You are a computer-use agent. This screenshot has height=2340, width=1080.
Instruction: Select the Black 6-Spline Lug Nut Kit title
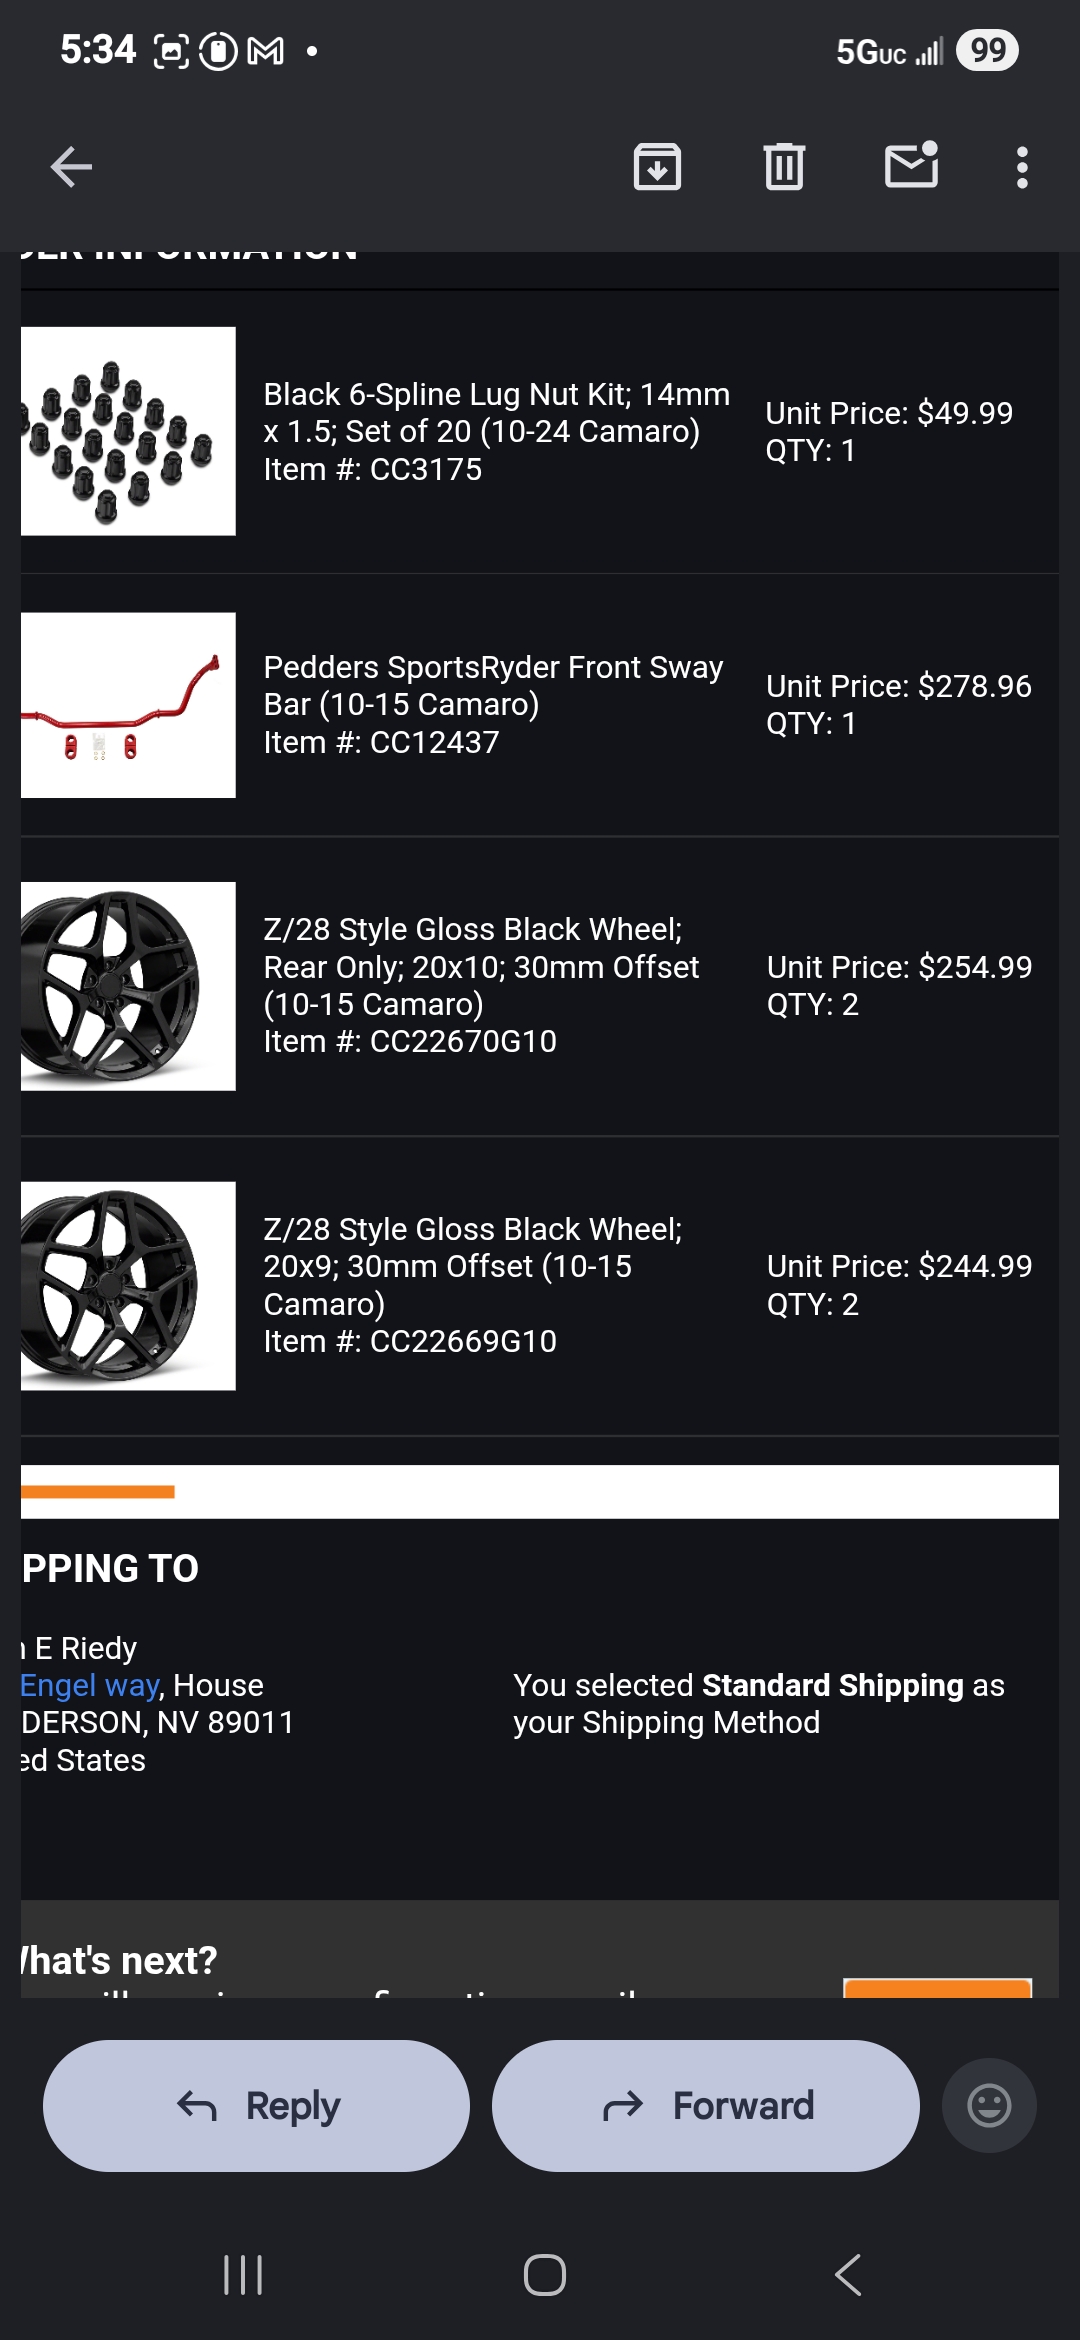coord(496,413)
